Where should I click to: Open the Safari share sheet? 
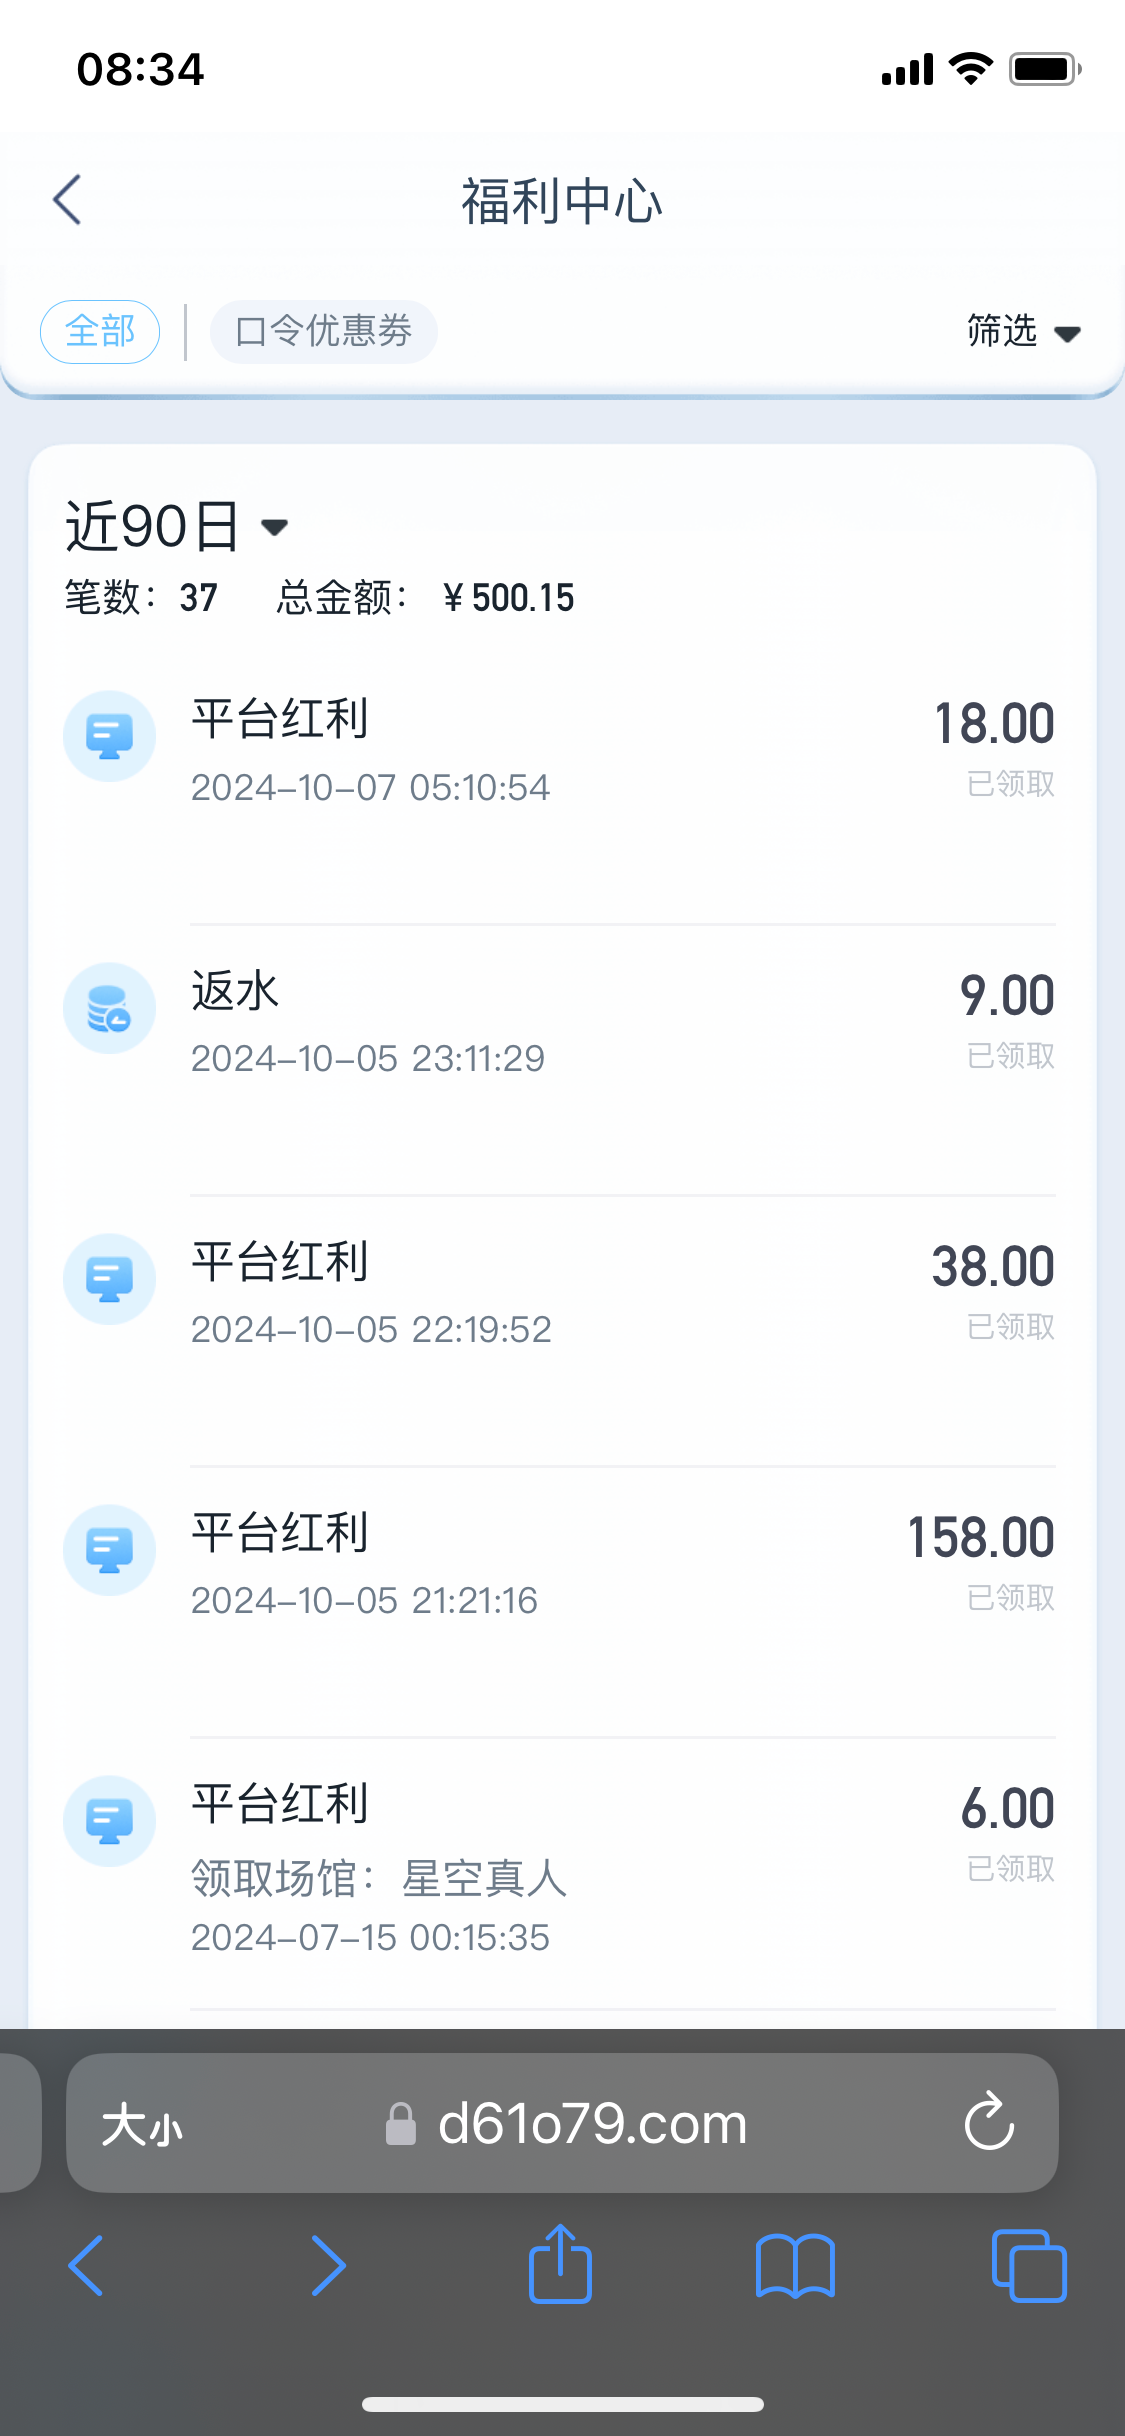560,2265
